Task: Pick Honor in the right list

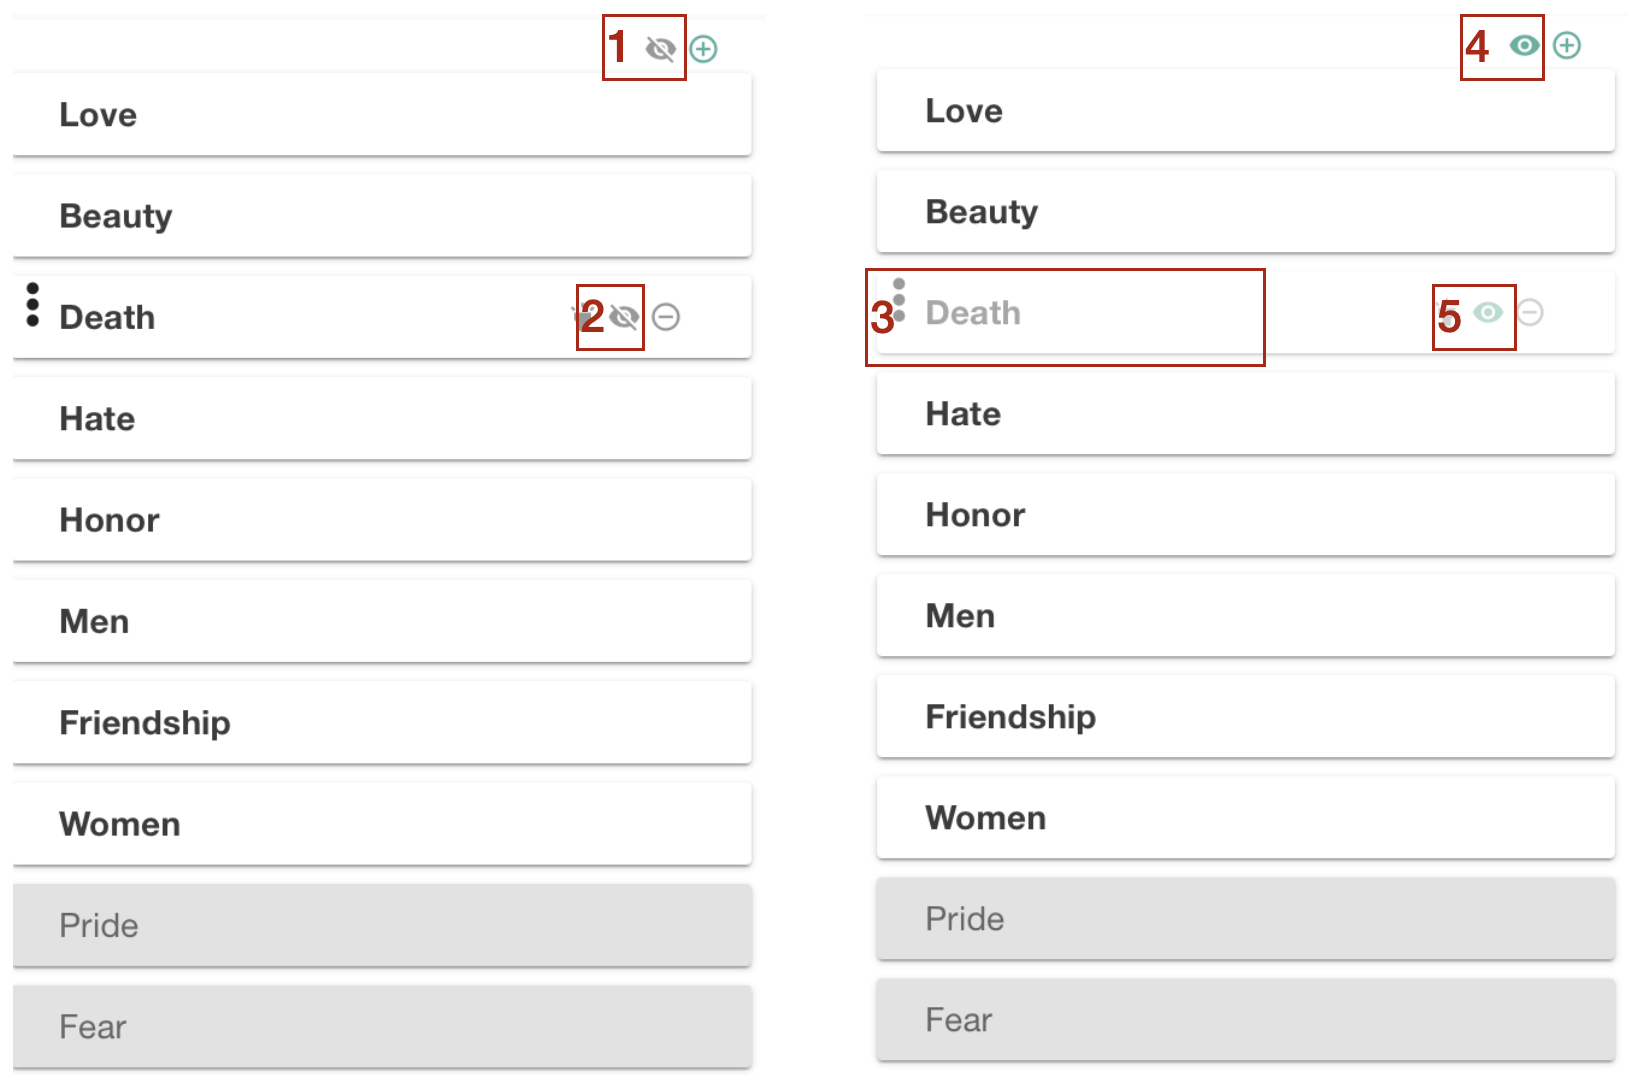Action: 975,515
